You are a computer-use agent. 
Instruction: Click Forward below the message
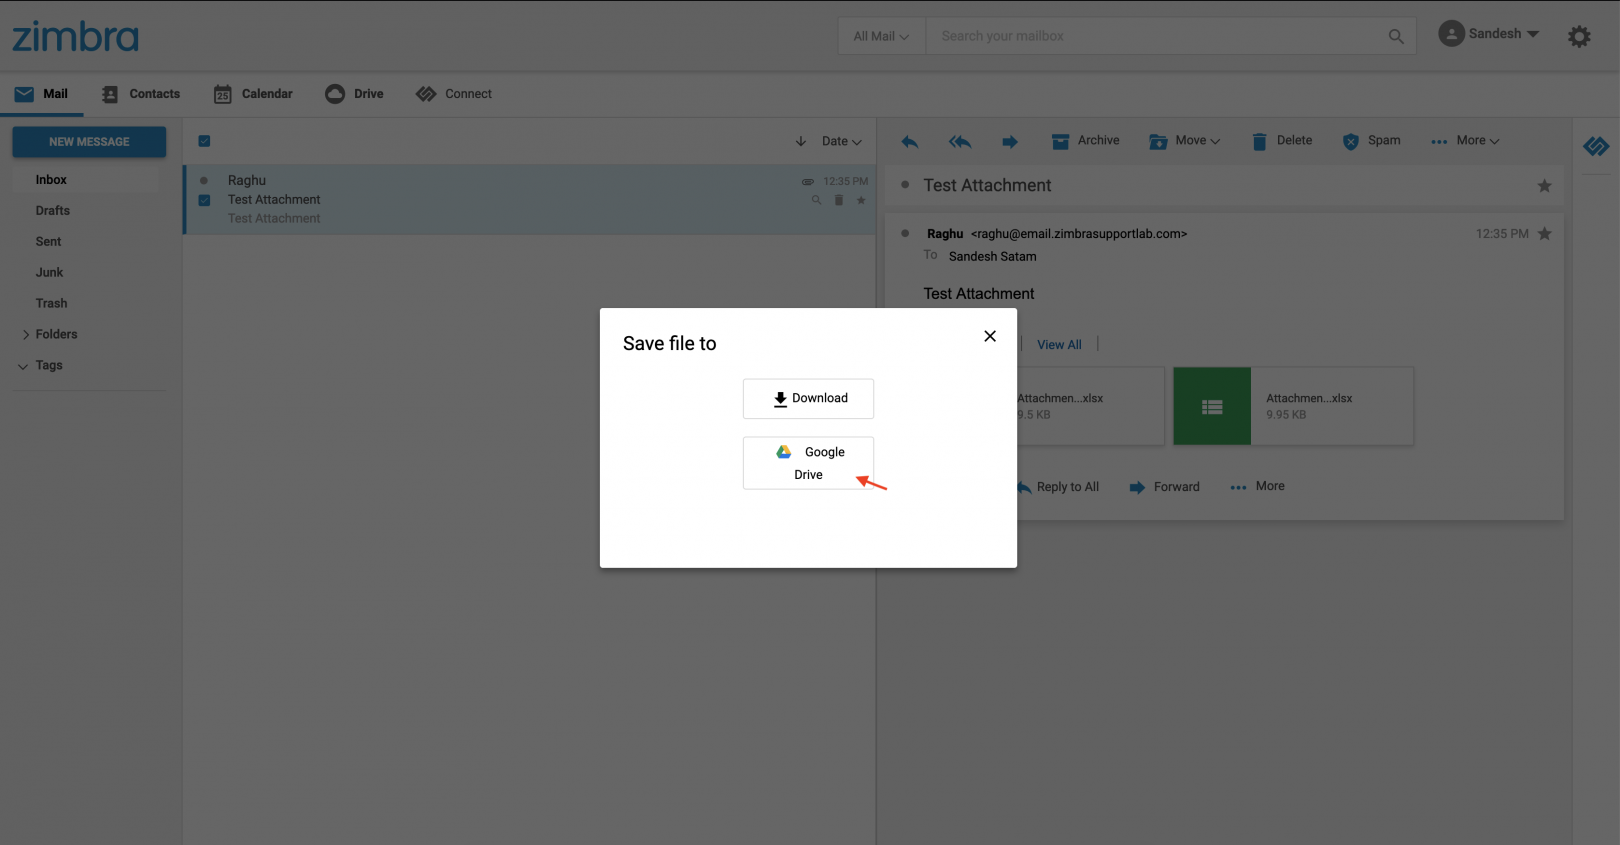[1165, 487]
